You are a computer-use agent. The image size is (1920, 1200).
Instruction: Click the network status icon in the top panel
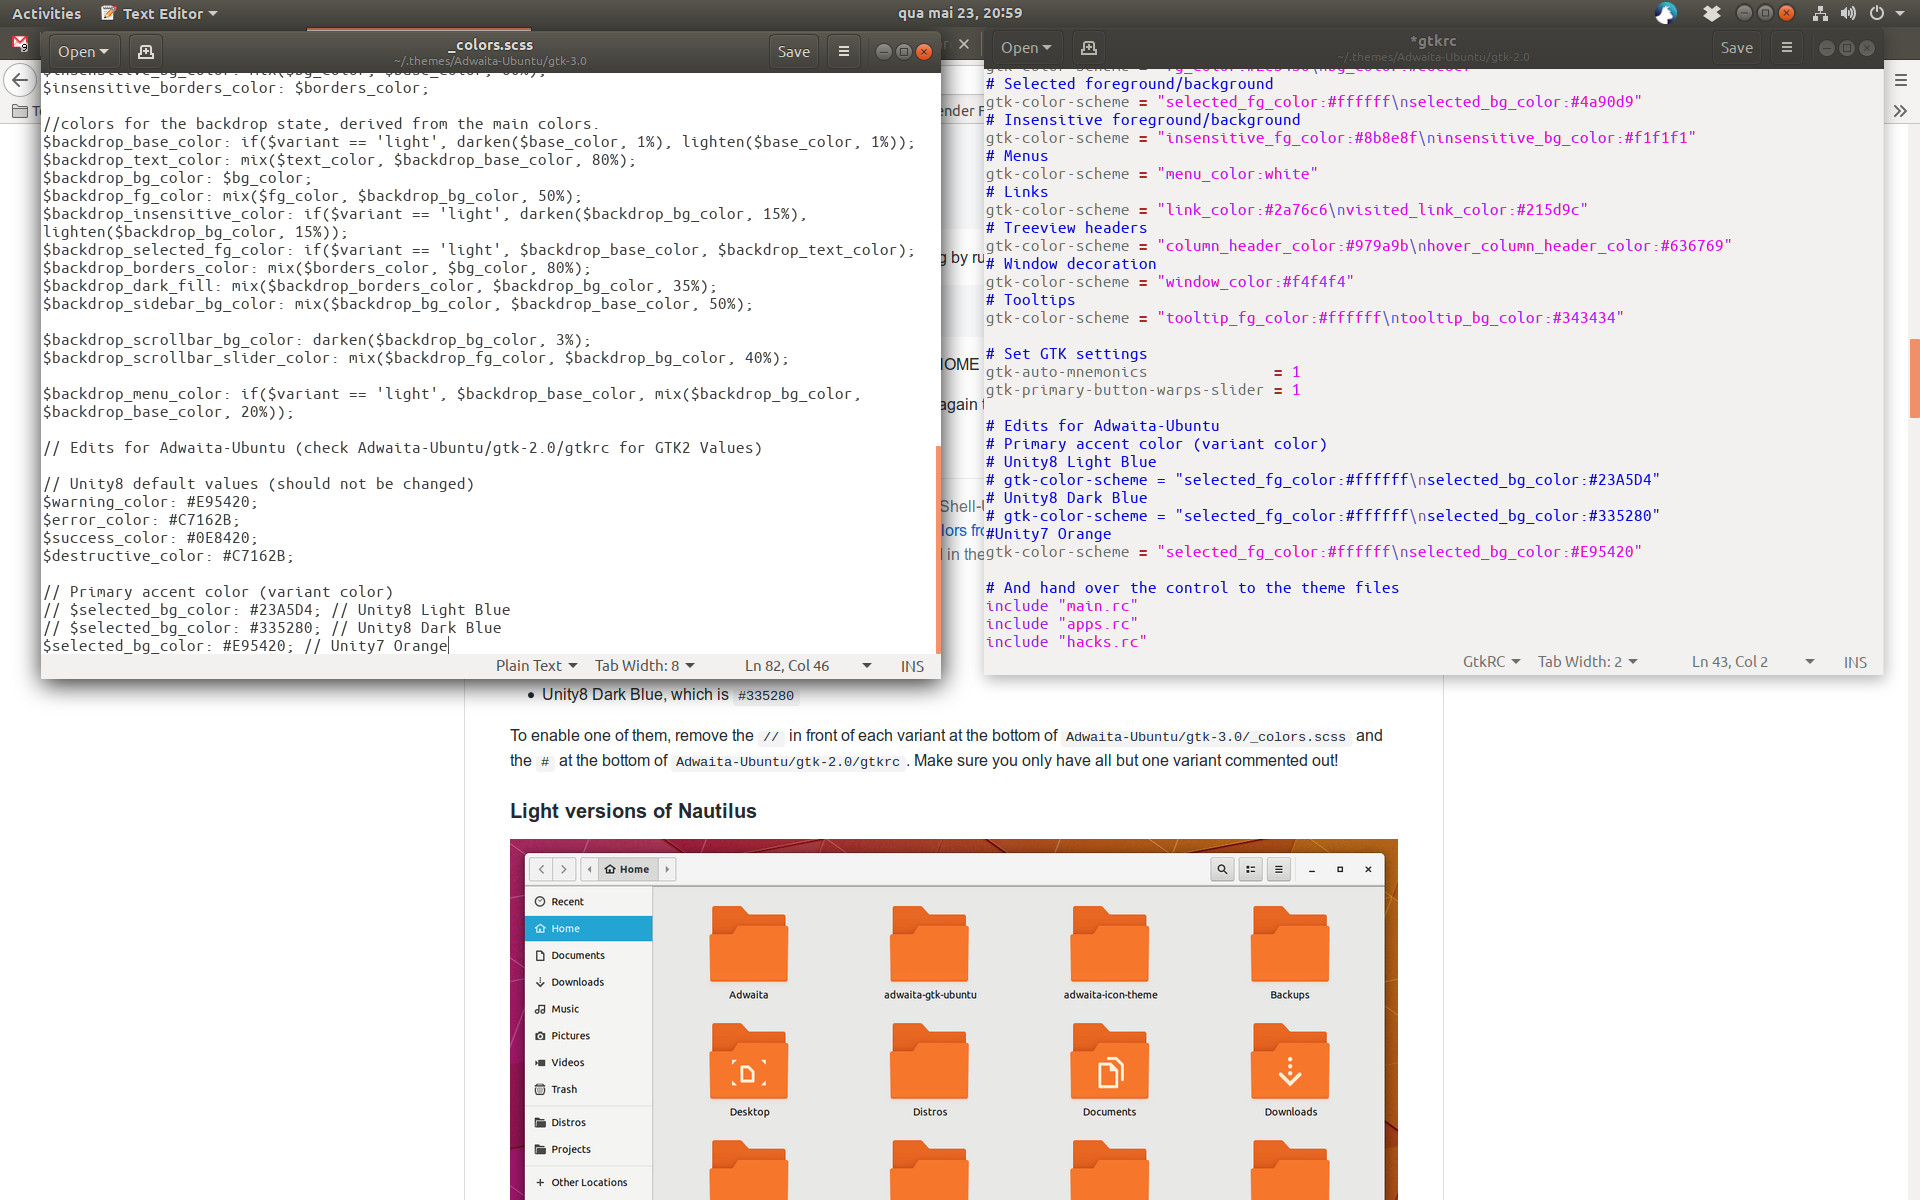click(1818, 13)
